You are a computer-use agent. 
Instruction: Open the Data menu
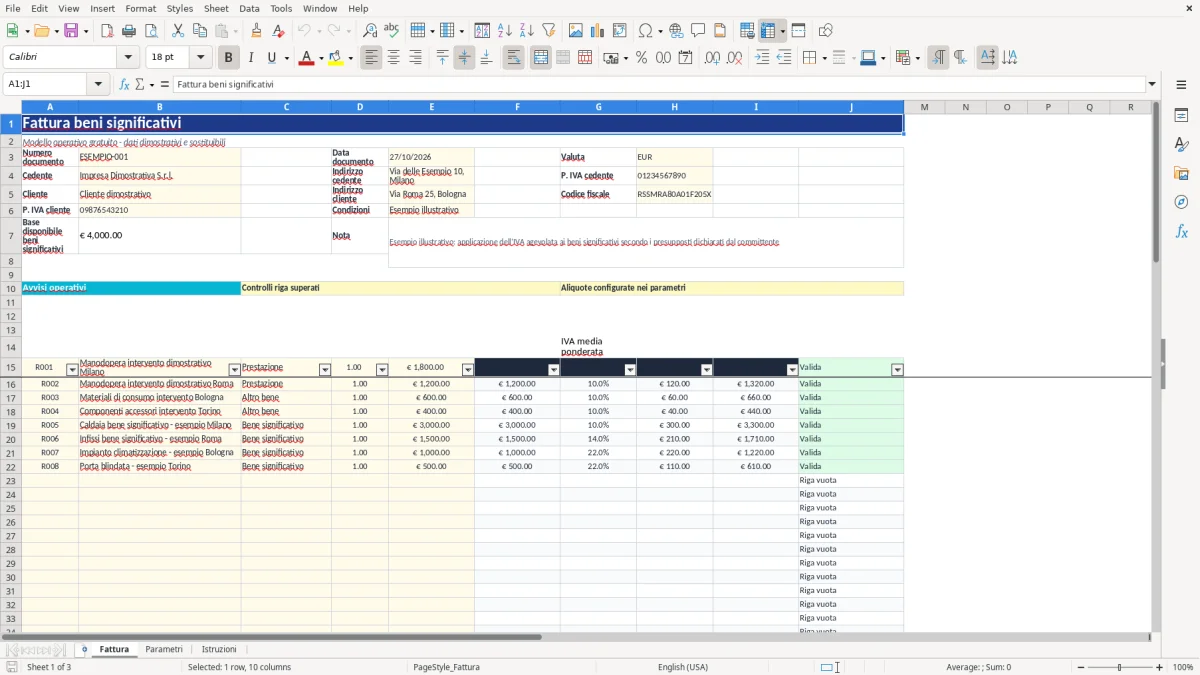[249, 8]
